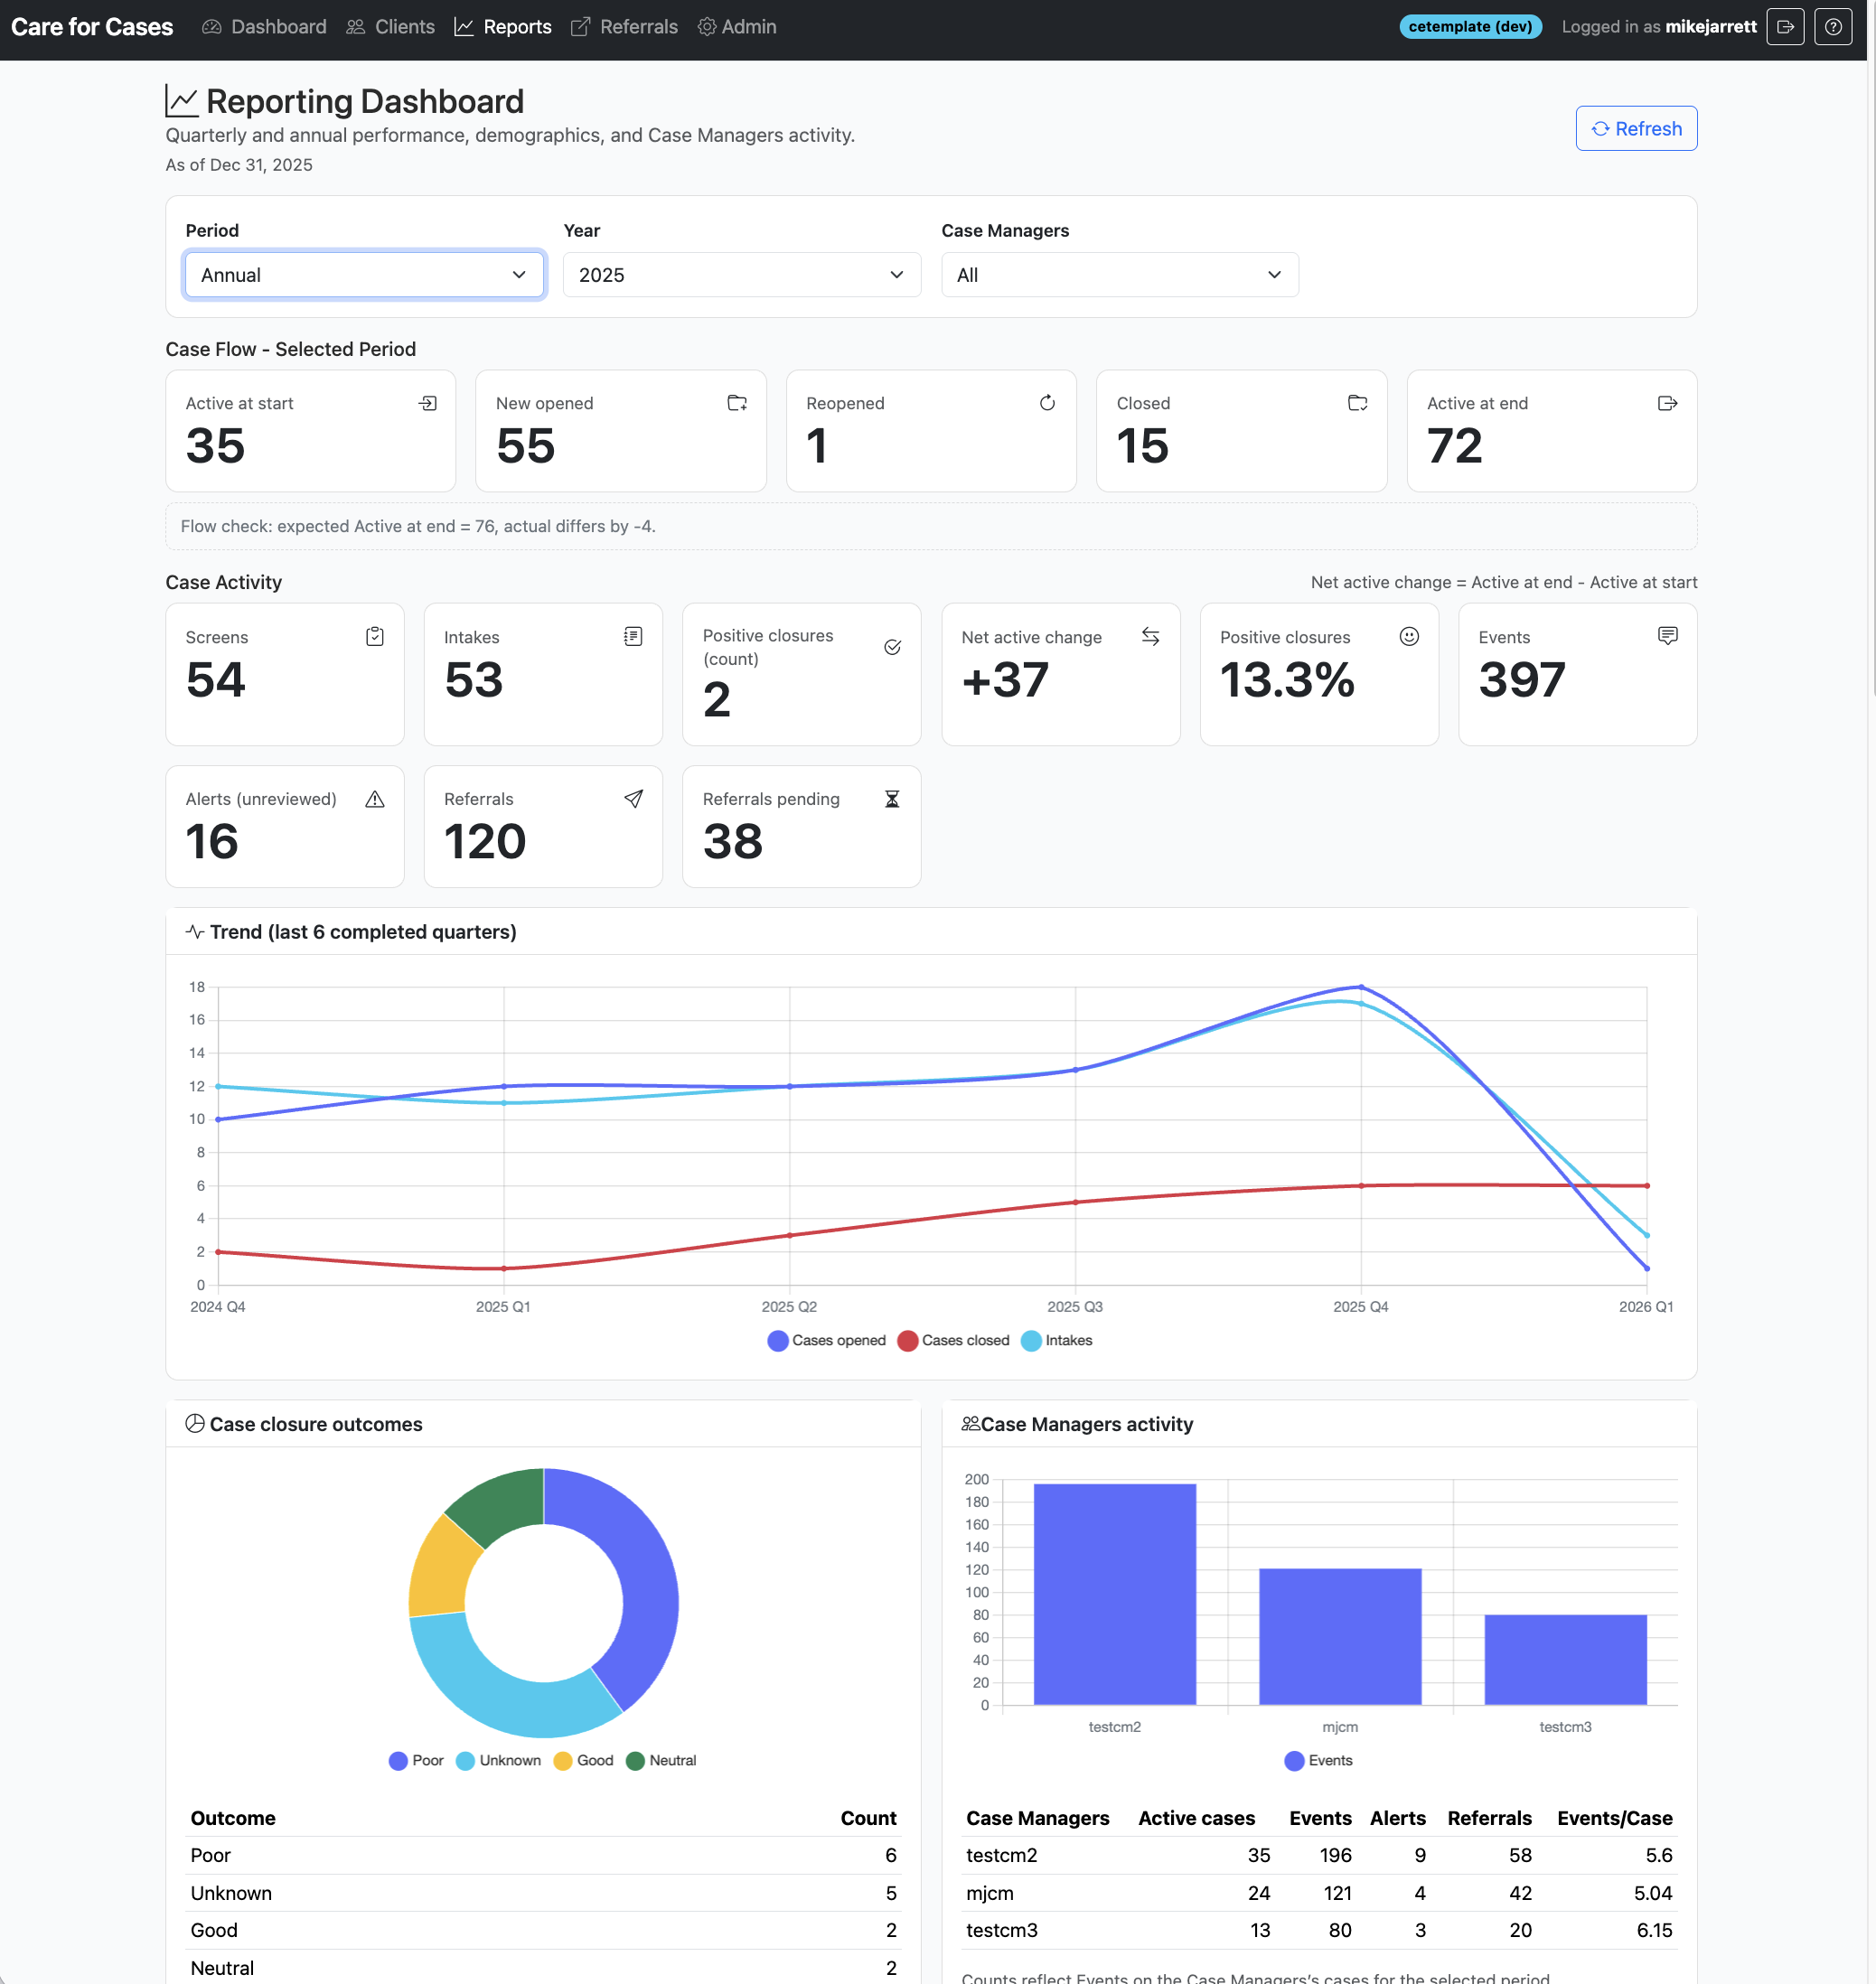Click the logout icon in header
The image size is (1876, 1984).
[x=1784, y=27]
